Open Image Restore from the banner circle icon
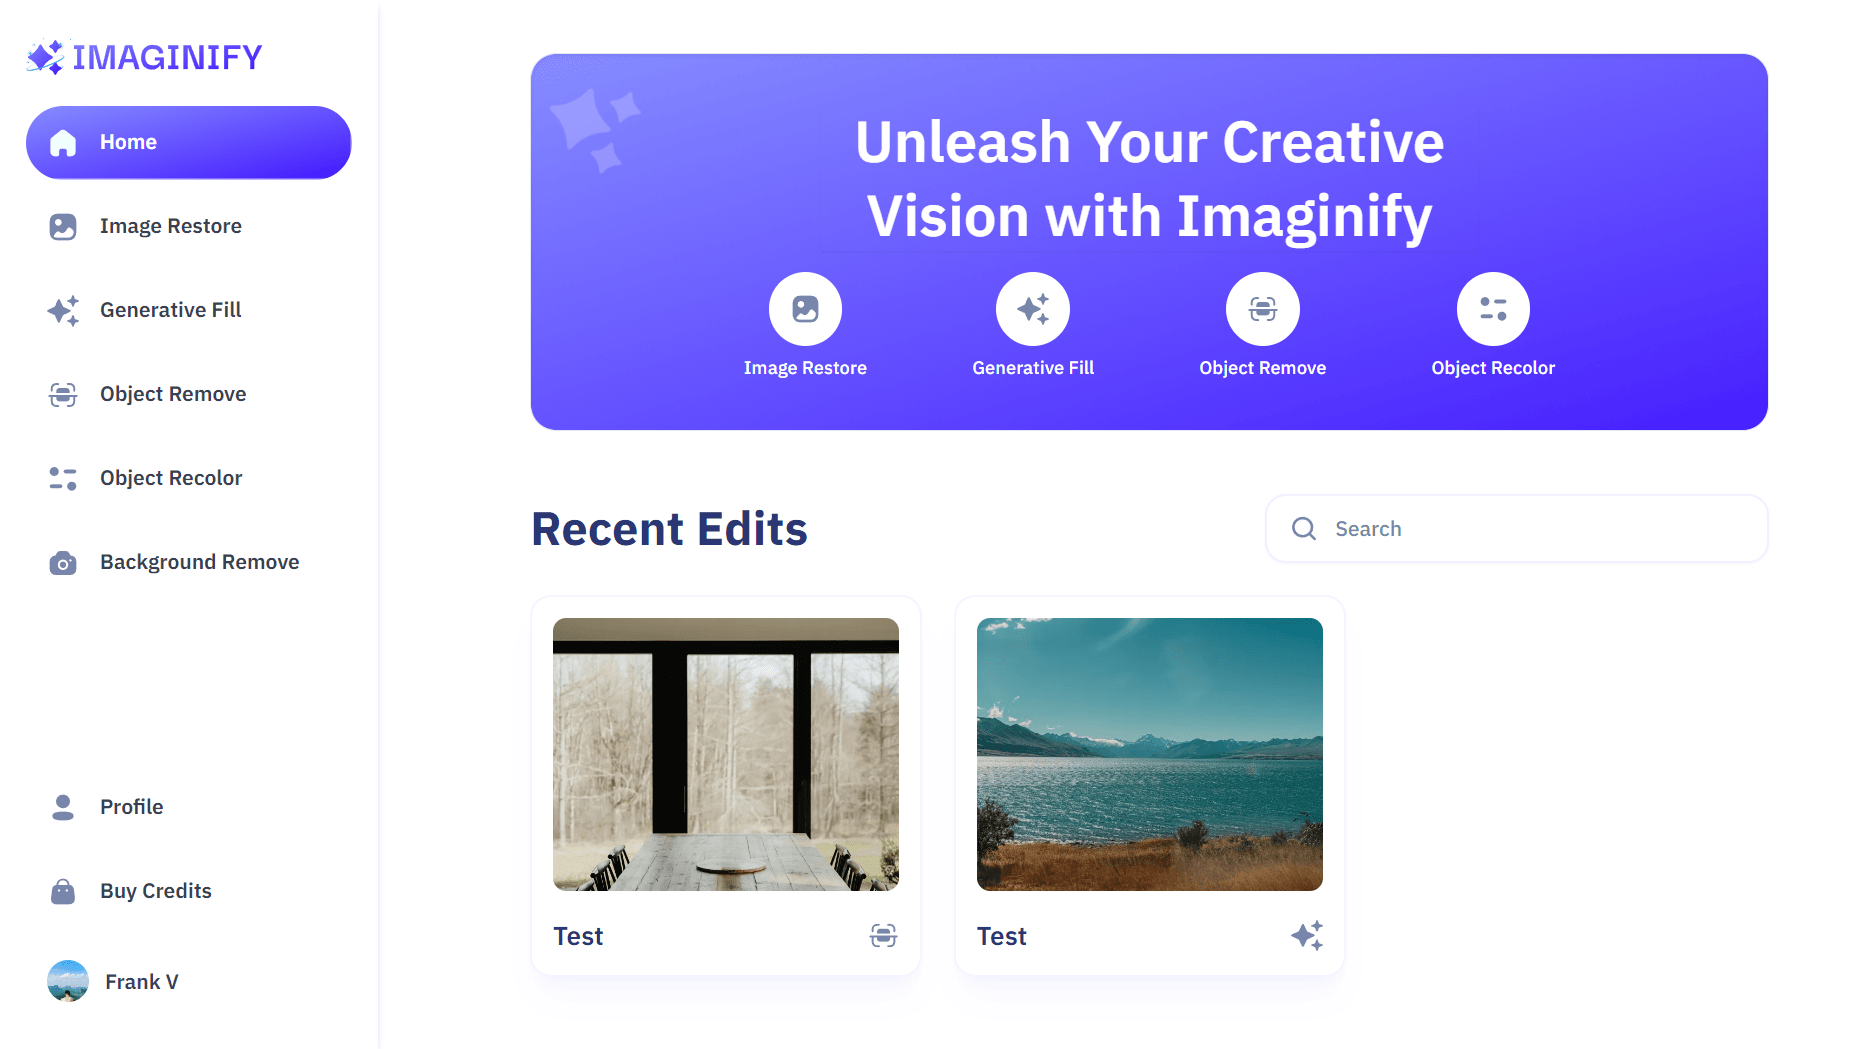 point(805,309)
